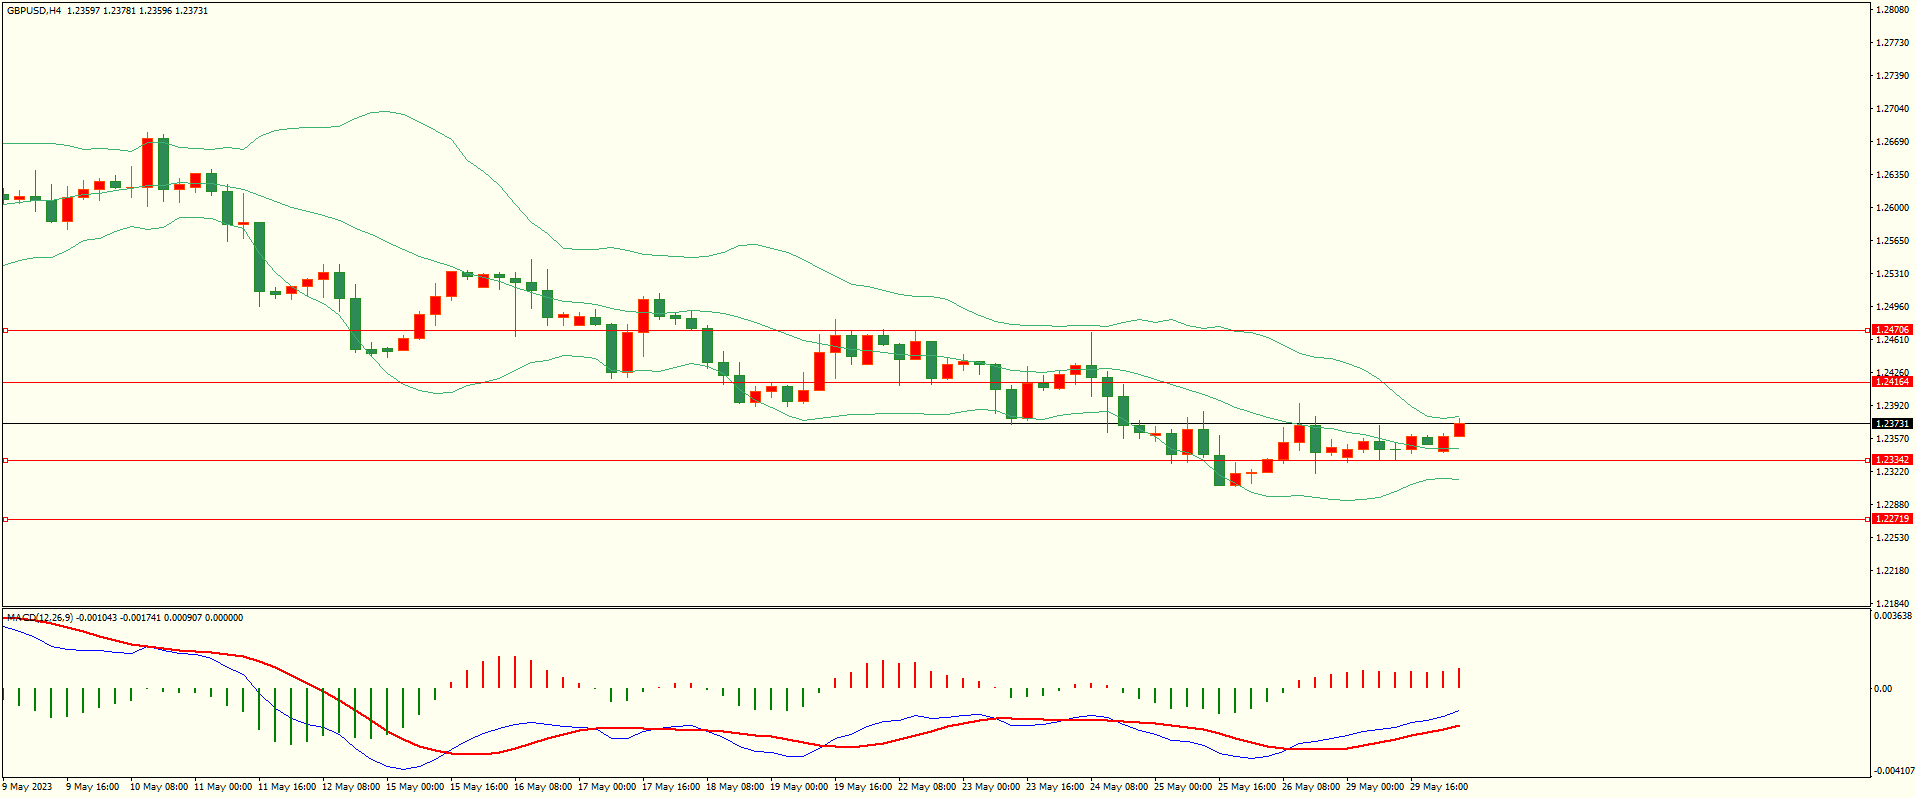This screenshot has height=798, width=1916.
Task: Click the 26 May 08:00 time label
Action: (x=1311, y=787)
